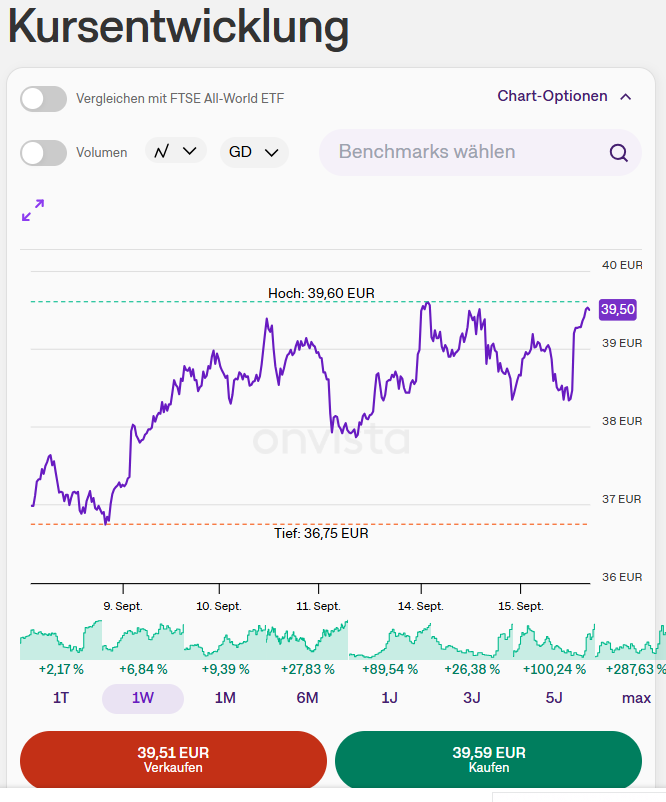
Task: Click the Volumen label text
Action: pos(101,152)
